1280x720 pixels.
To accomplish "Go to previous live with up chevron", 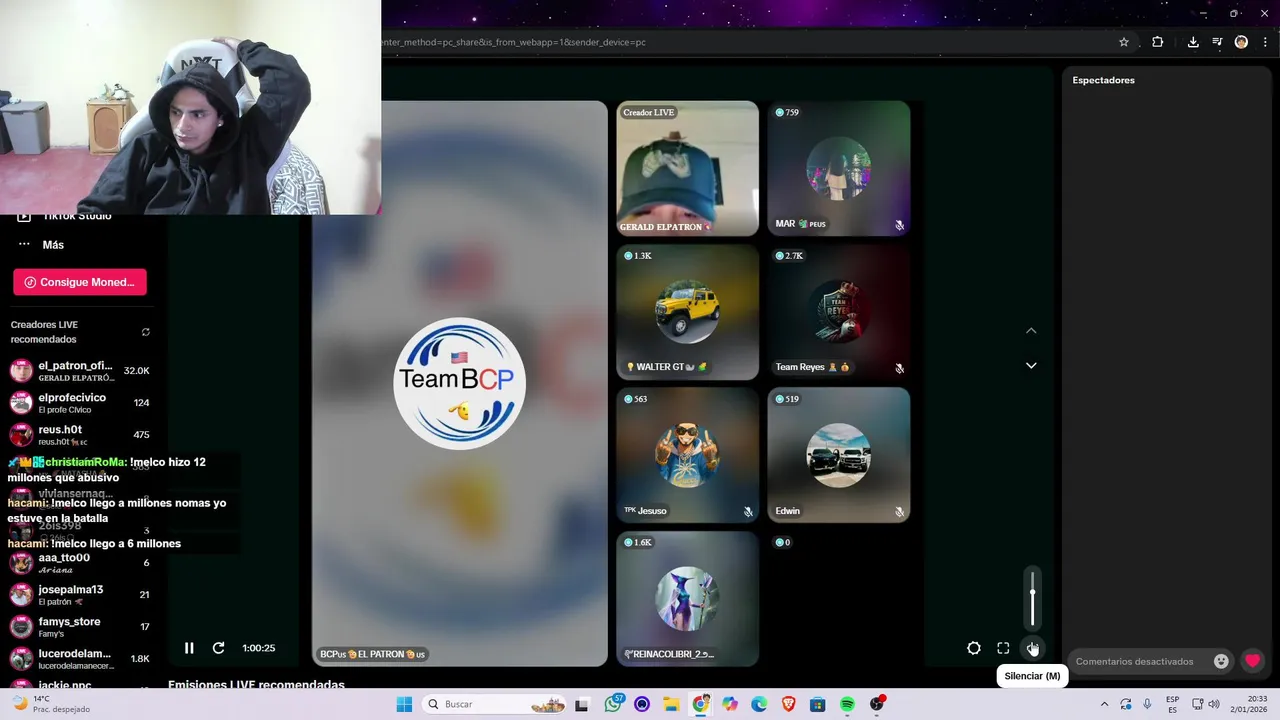I will point(1031,331).
